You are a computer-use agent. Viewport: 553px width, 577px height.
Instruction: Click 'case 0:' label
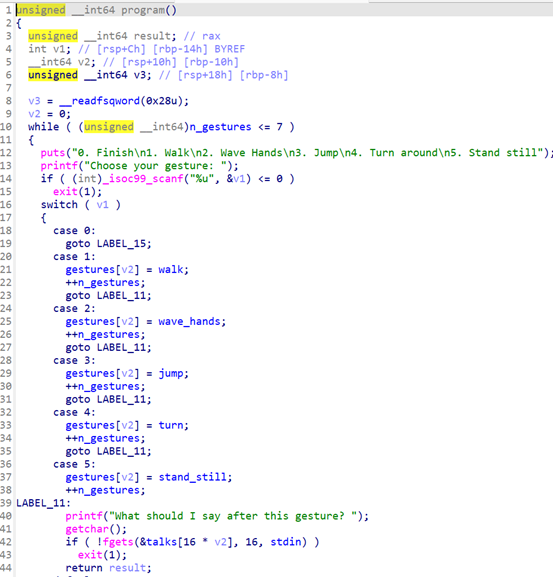[x=74, y=231]
